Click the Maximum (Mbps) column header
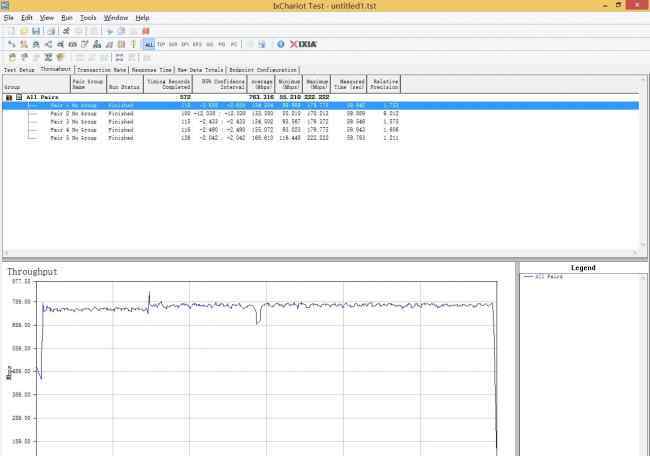Screen dimensions: 650x456 click(x=317, y=85)
